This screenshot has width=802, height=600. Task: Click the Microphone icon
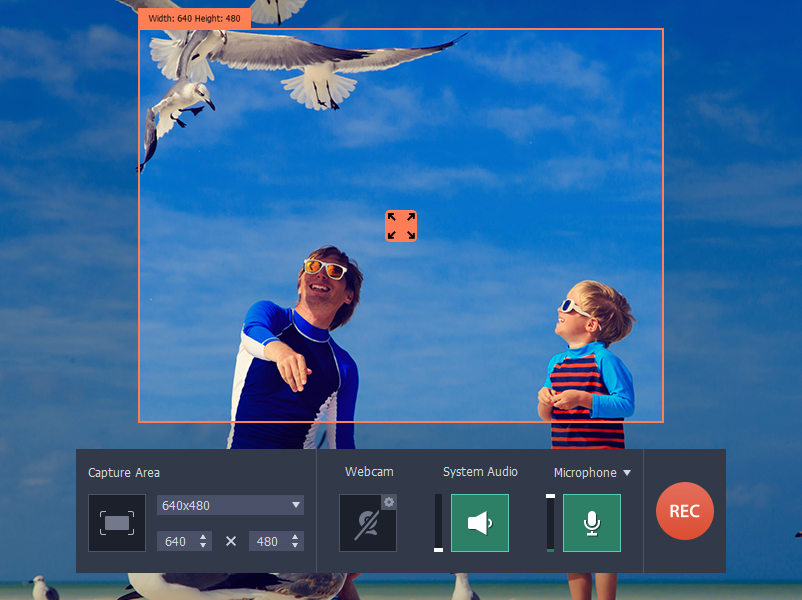tap(591, 522)
